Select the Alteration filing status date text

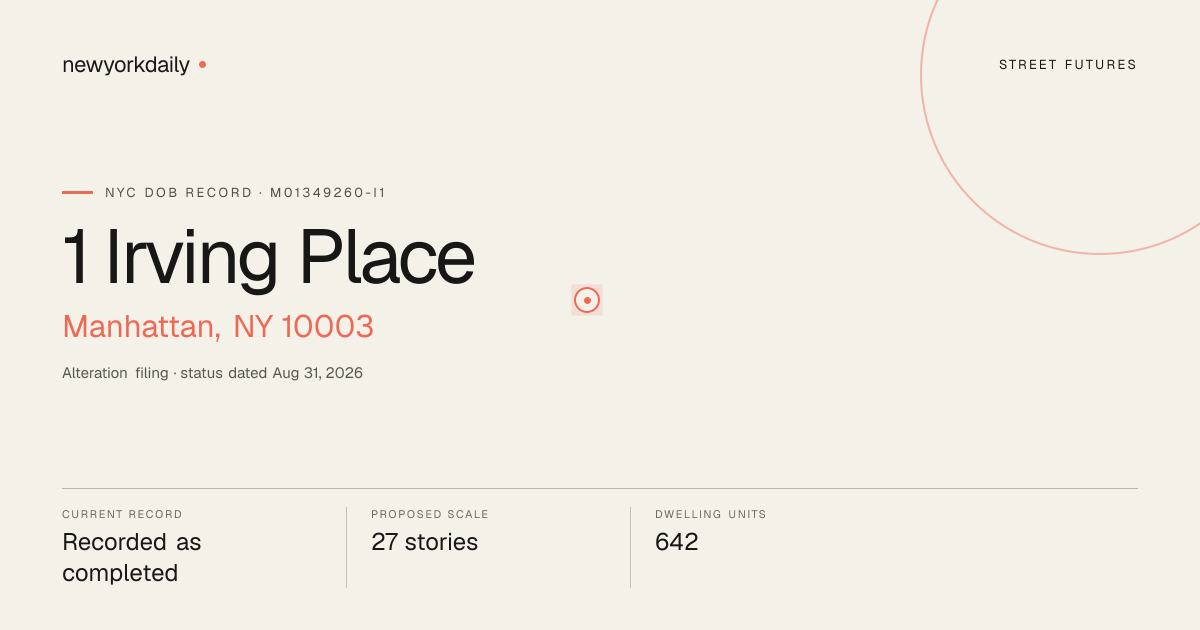[212, 373]
